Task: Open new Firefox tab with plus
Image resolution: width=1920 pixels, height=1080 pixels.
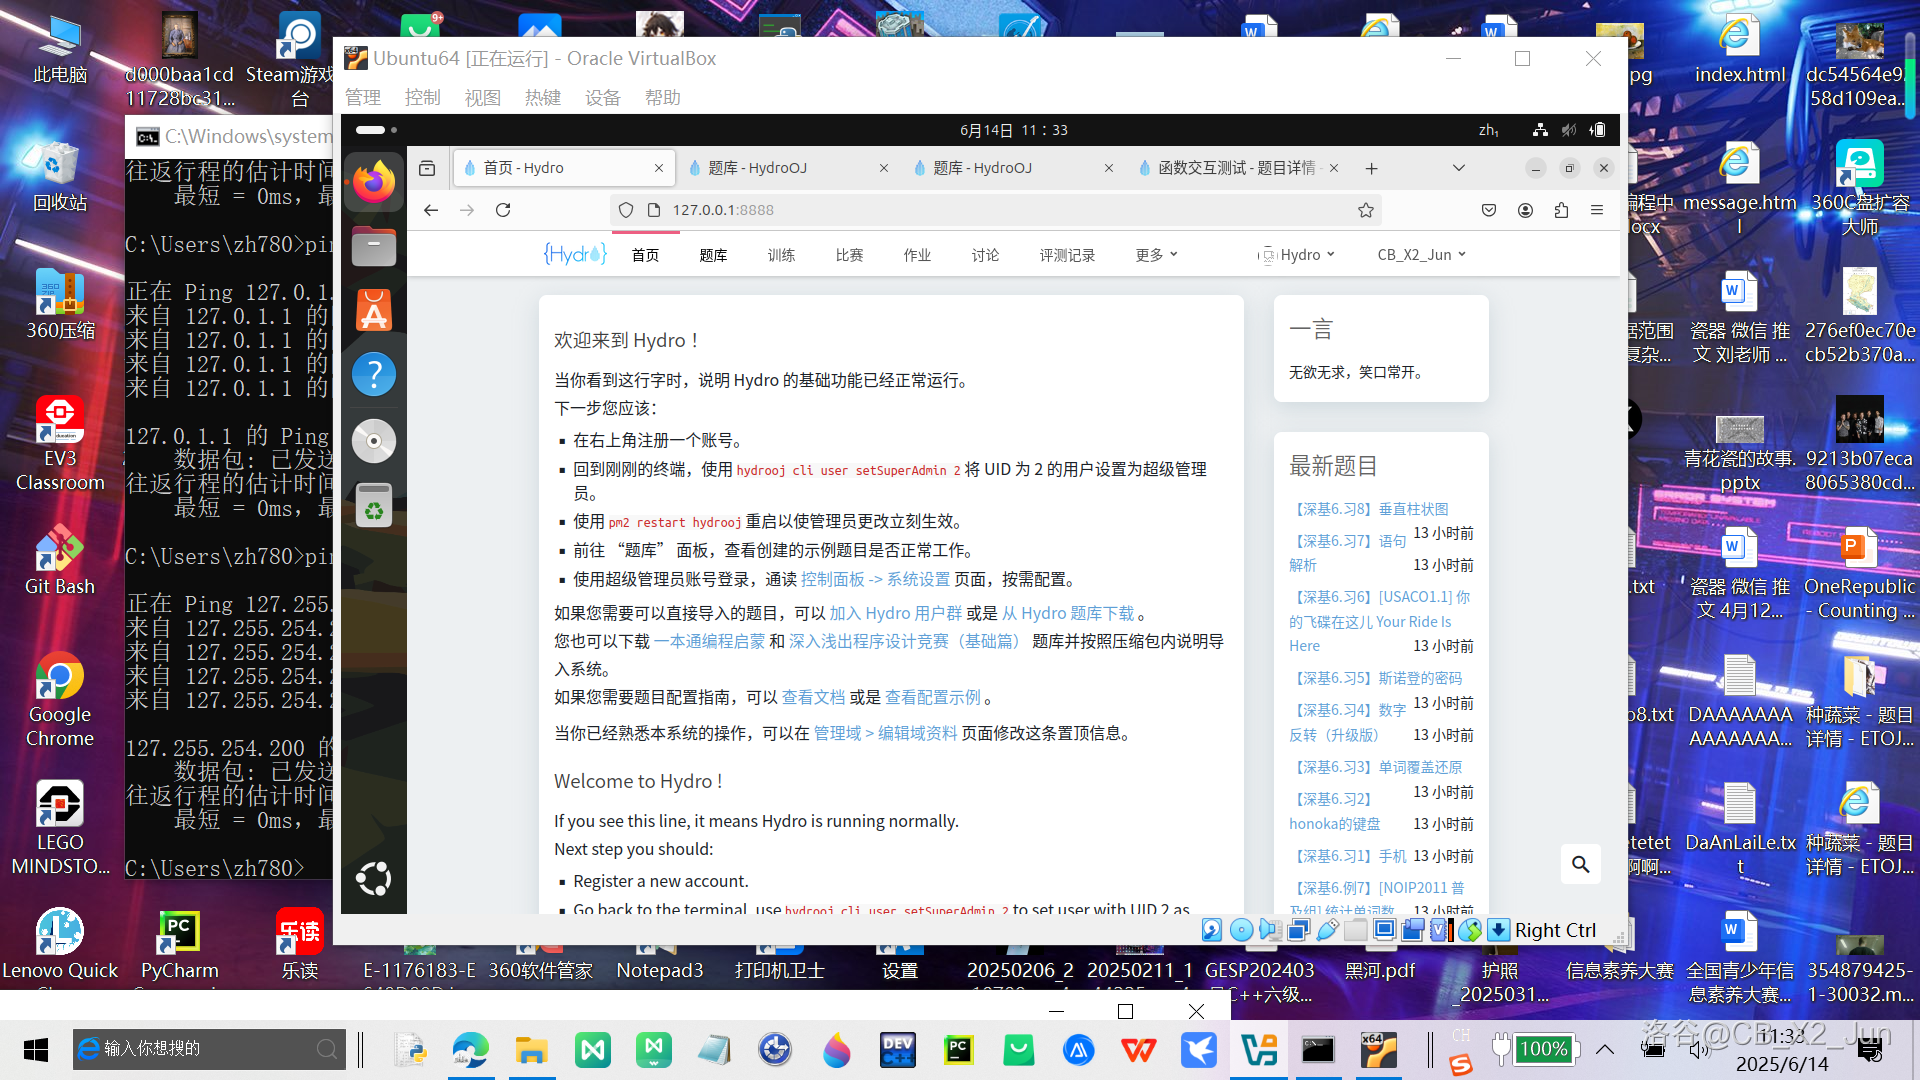Action: (1371, 168)
